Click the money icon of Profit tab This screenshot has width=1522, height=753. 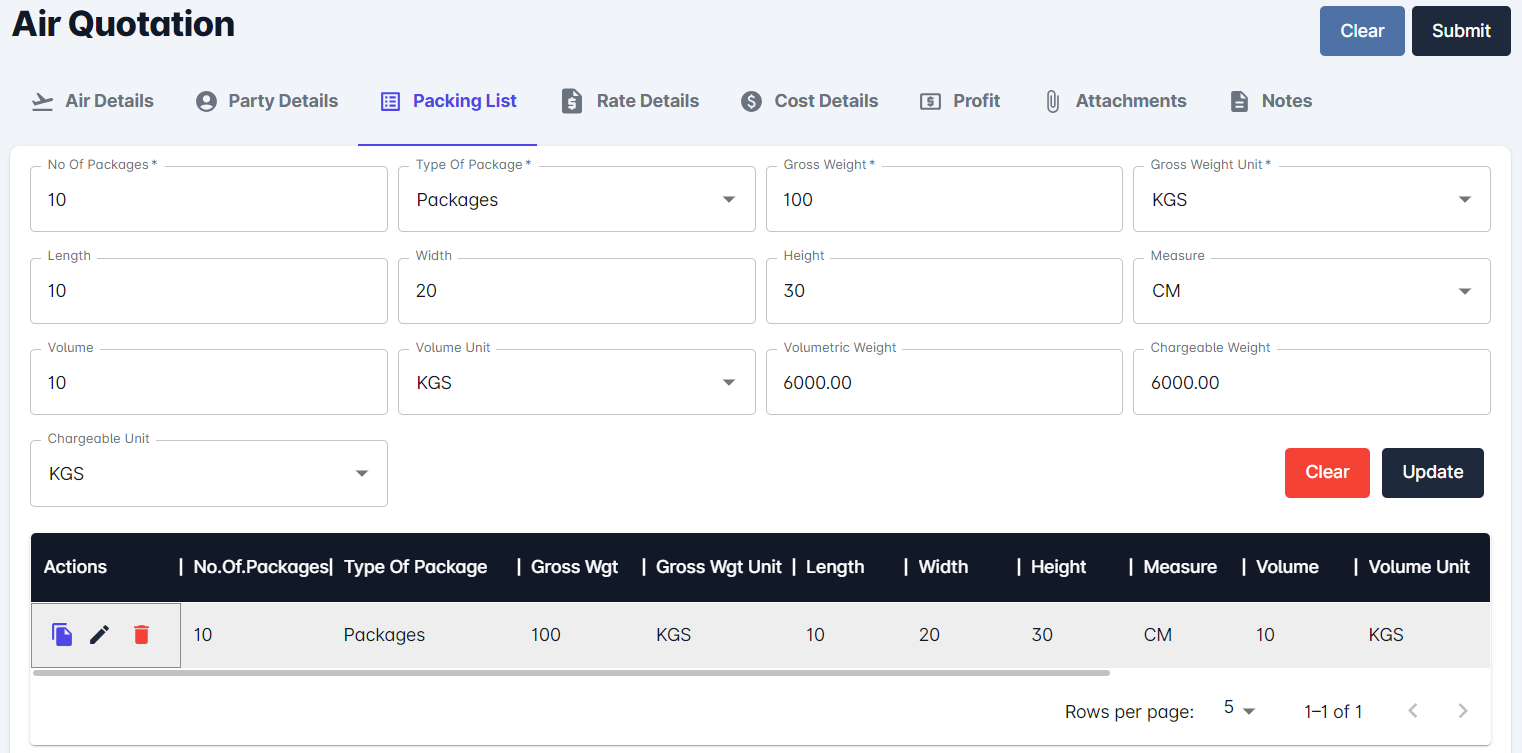(x=931, y=101)
